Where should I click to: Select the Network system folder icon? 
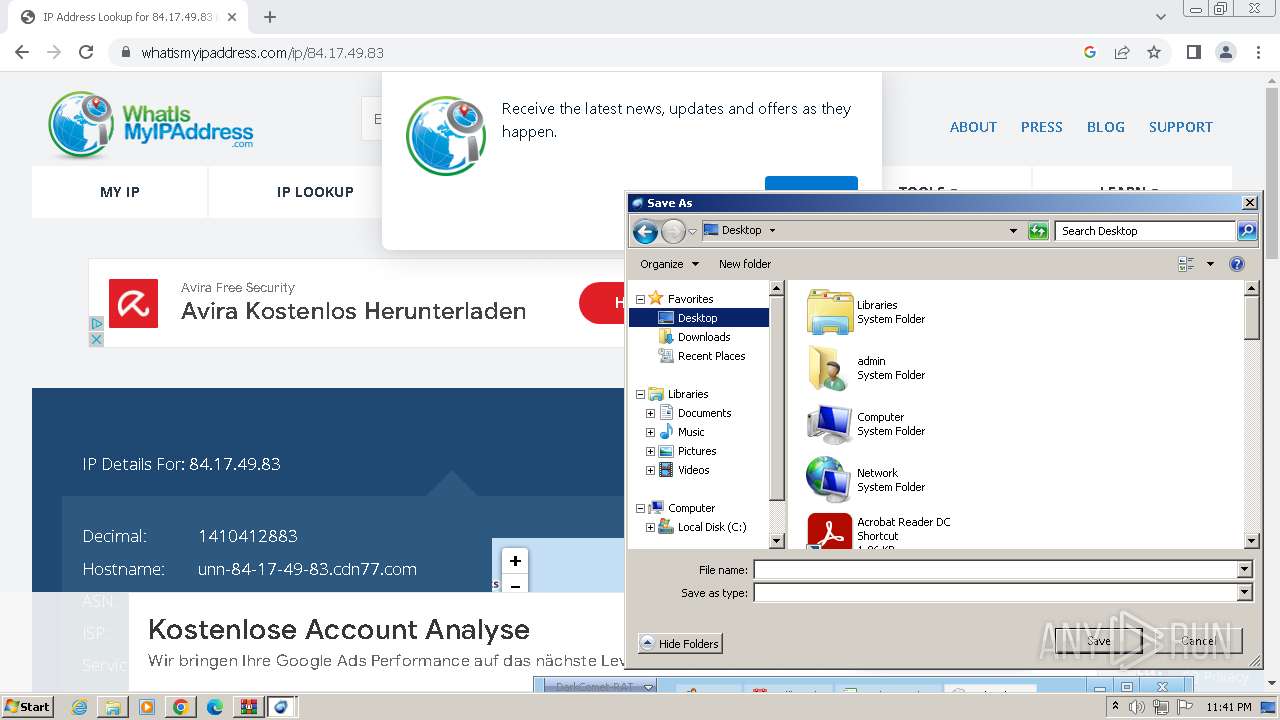[830, 480]
